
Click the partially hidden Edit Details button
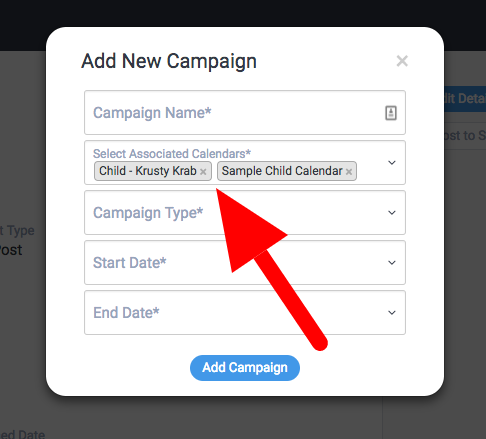(465, 99)
